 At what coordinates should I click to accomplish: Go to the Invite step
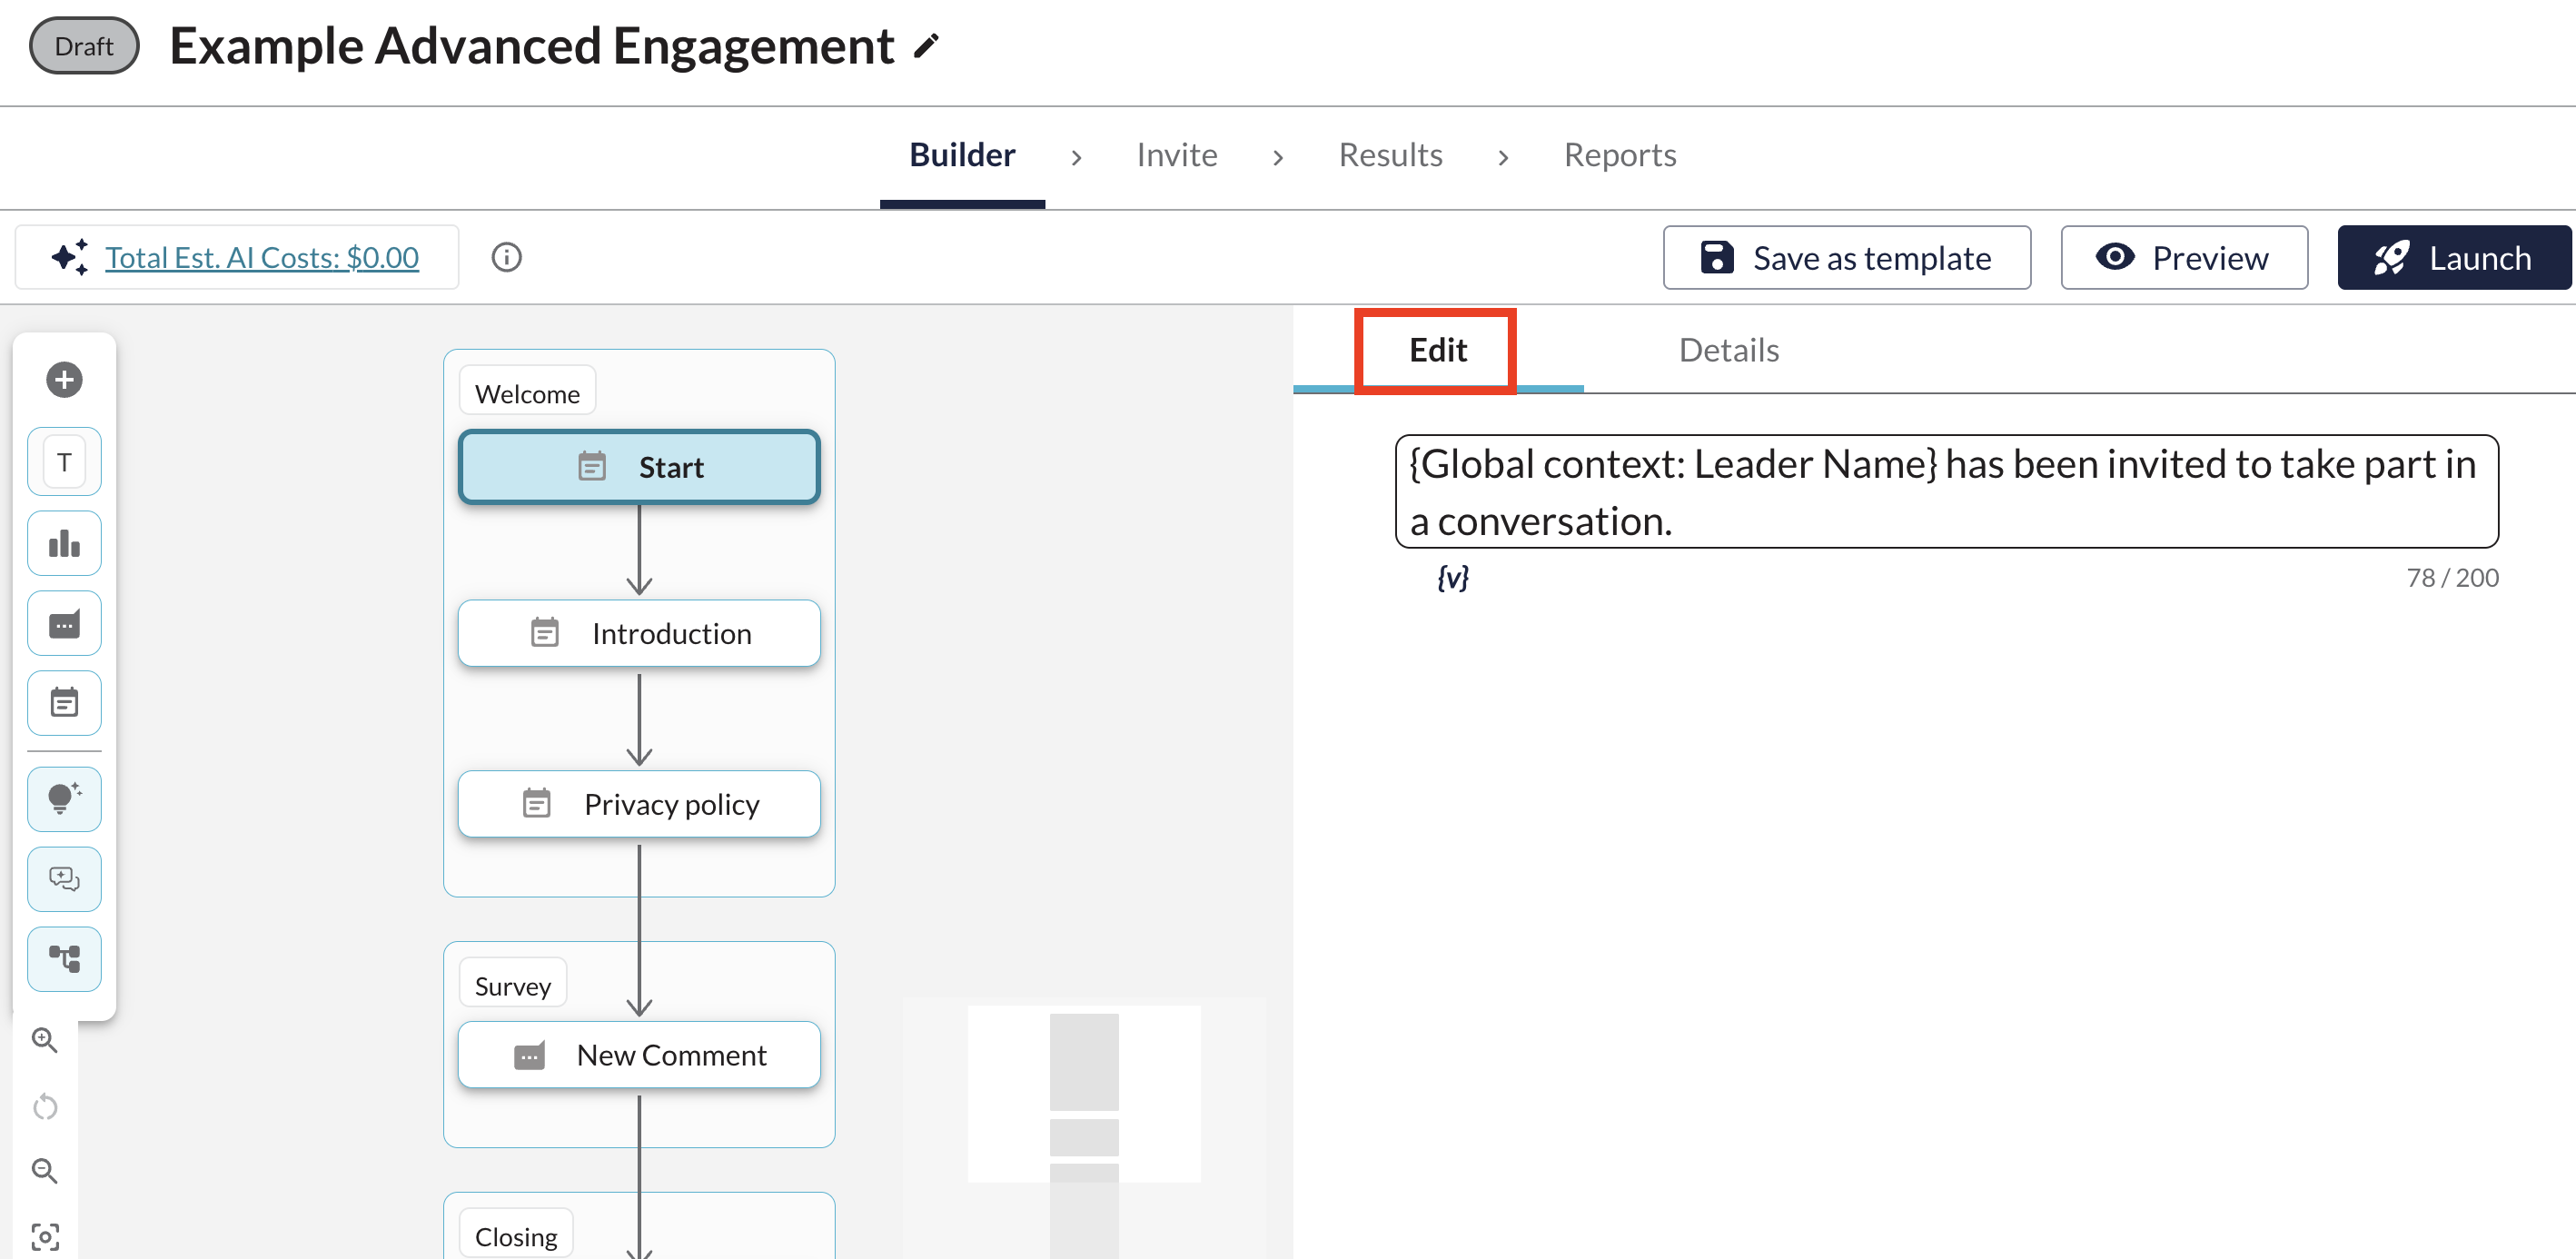pyautogui.click(x=1177, y=156)
